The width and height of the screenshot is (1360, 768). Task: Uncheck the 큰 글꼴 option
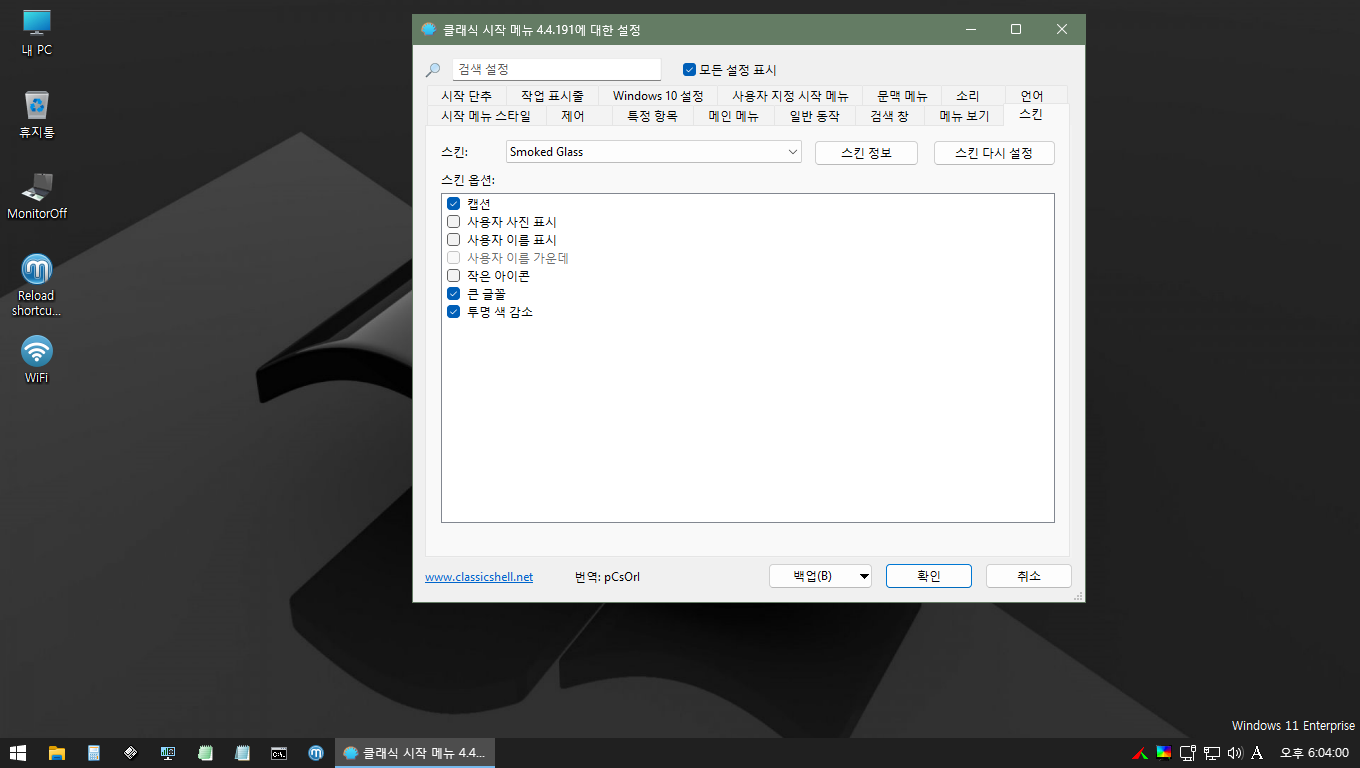click(x=453, y=294)
